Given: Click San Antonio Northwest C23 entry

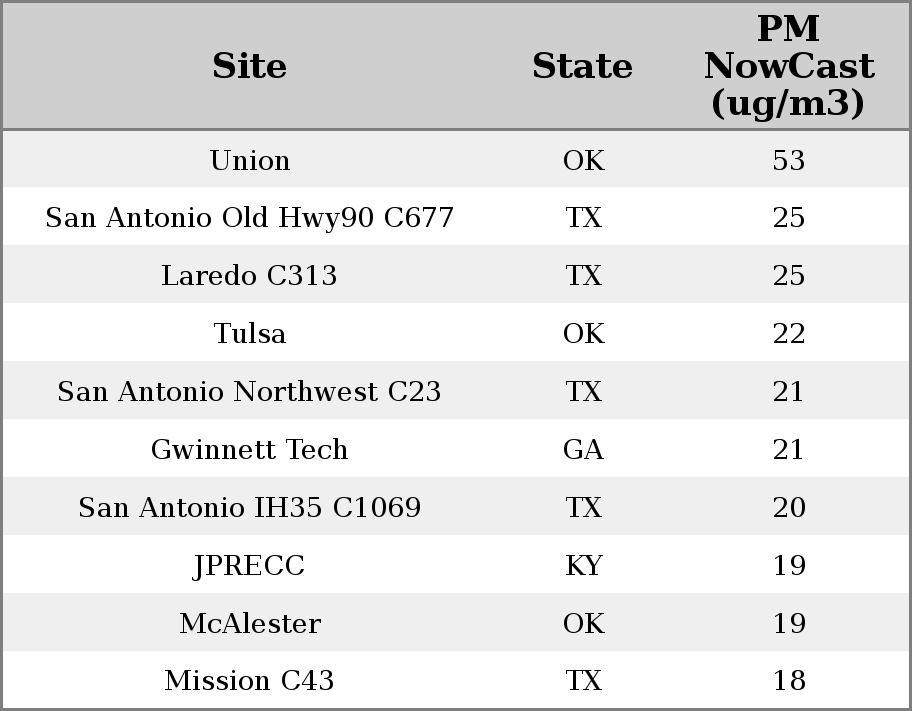Looking at the screenshot, I should pos(249,391).
